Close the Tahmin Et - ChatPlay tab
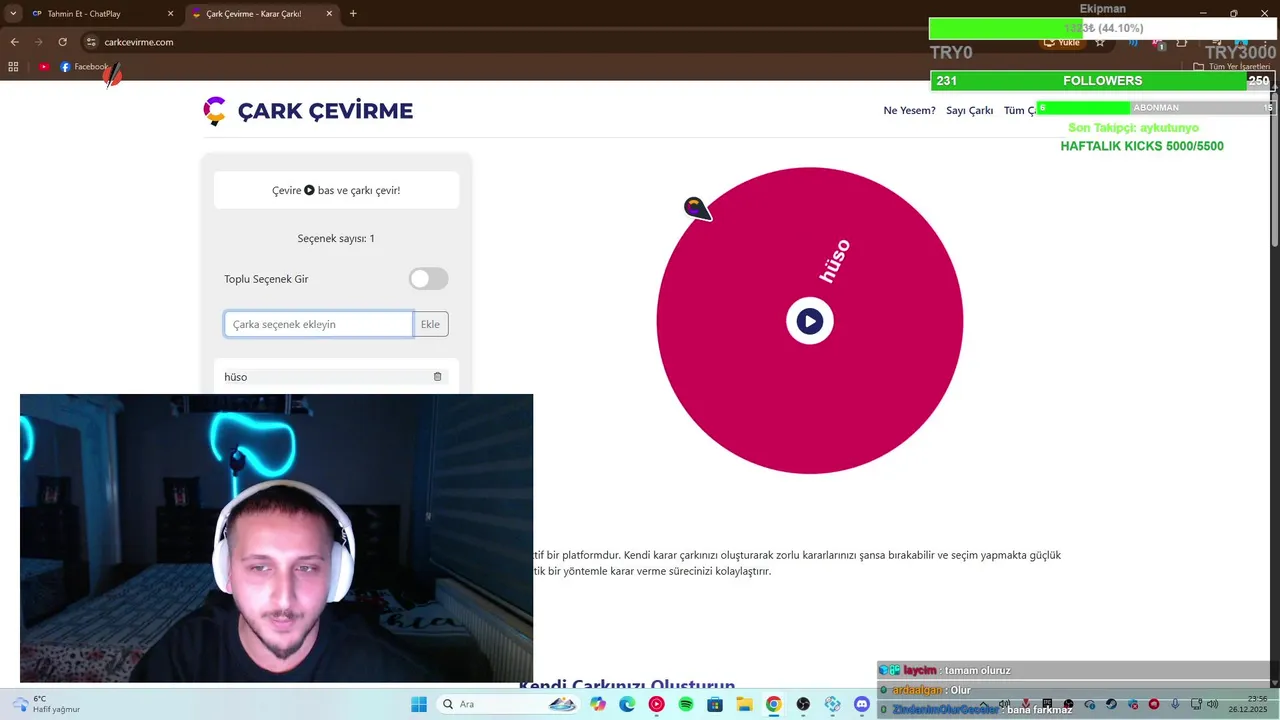The width and height of the screenshot is (1280, 720). tap(170, 14)
